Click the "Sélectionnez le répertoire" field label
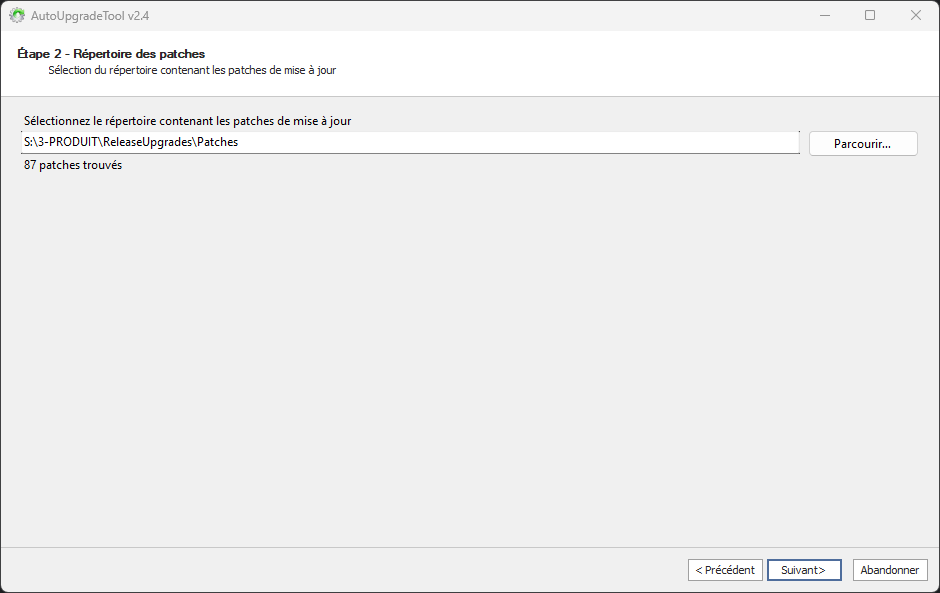The image size is (940, 593). point(187,121)
